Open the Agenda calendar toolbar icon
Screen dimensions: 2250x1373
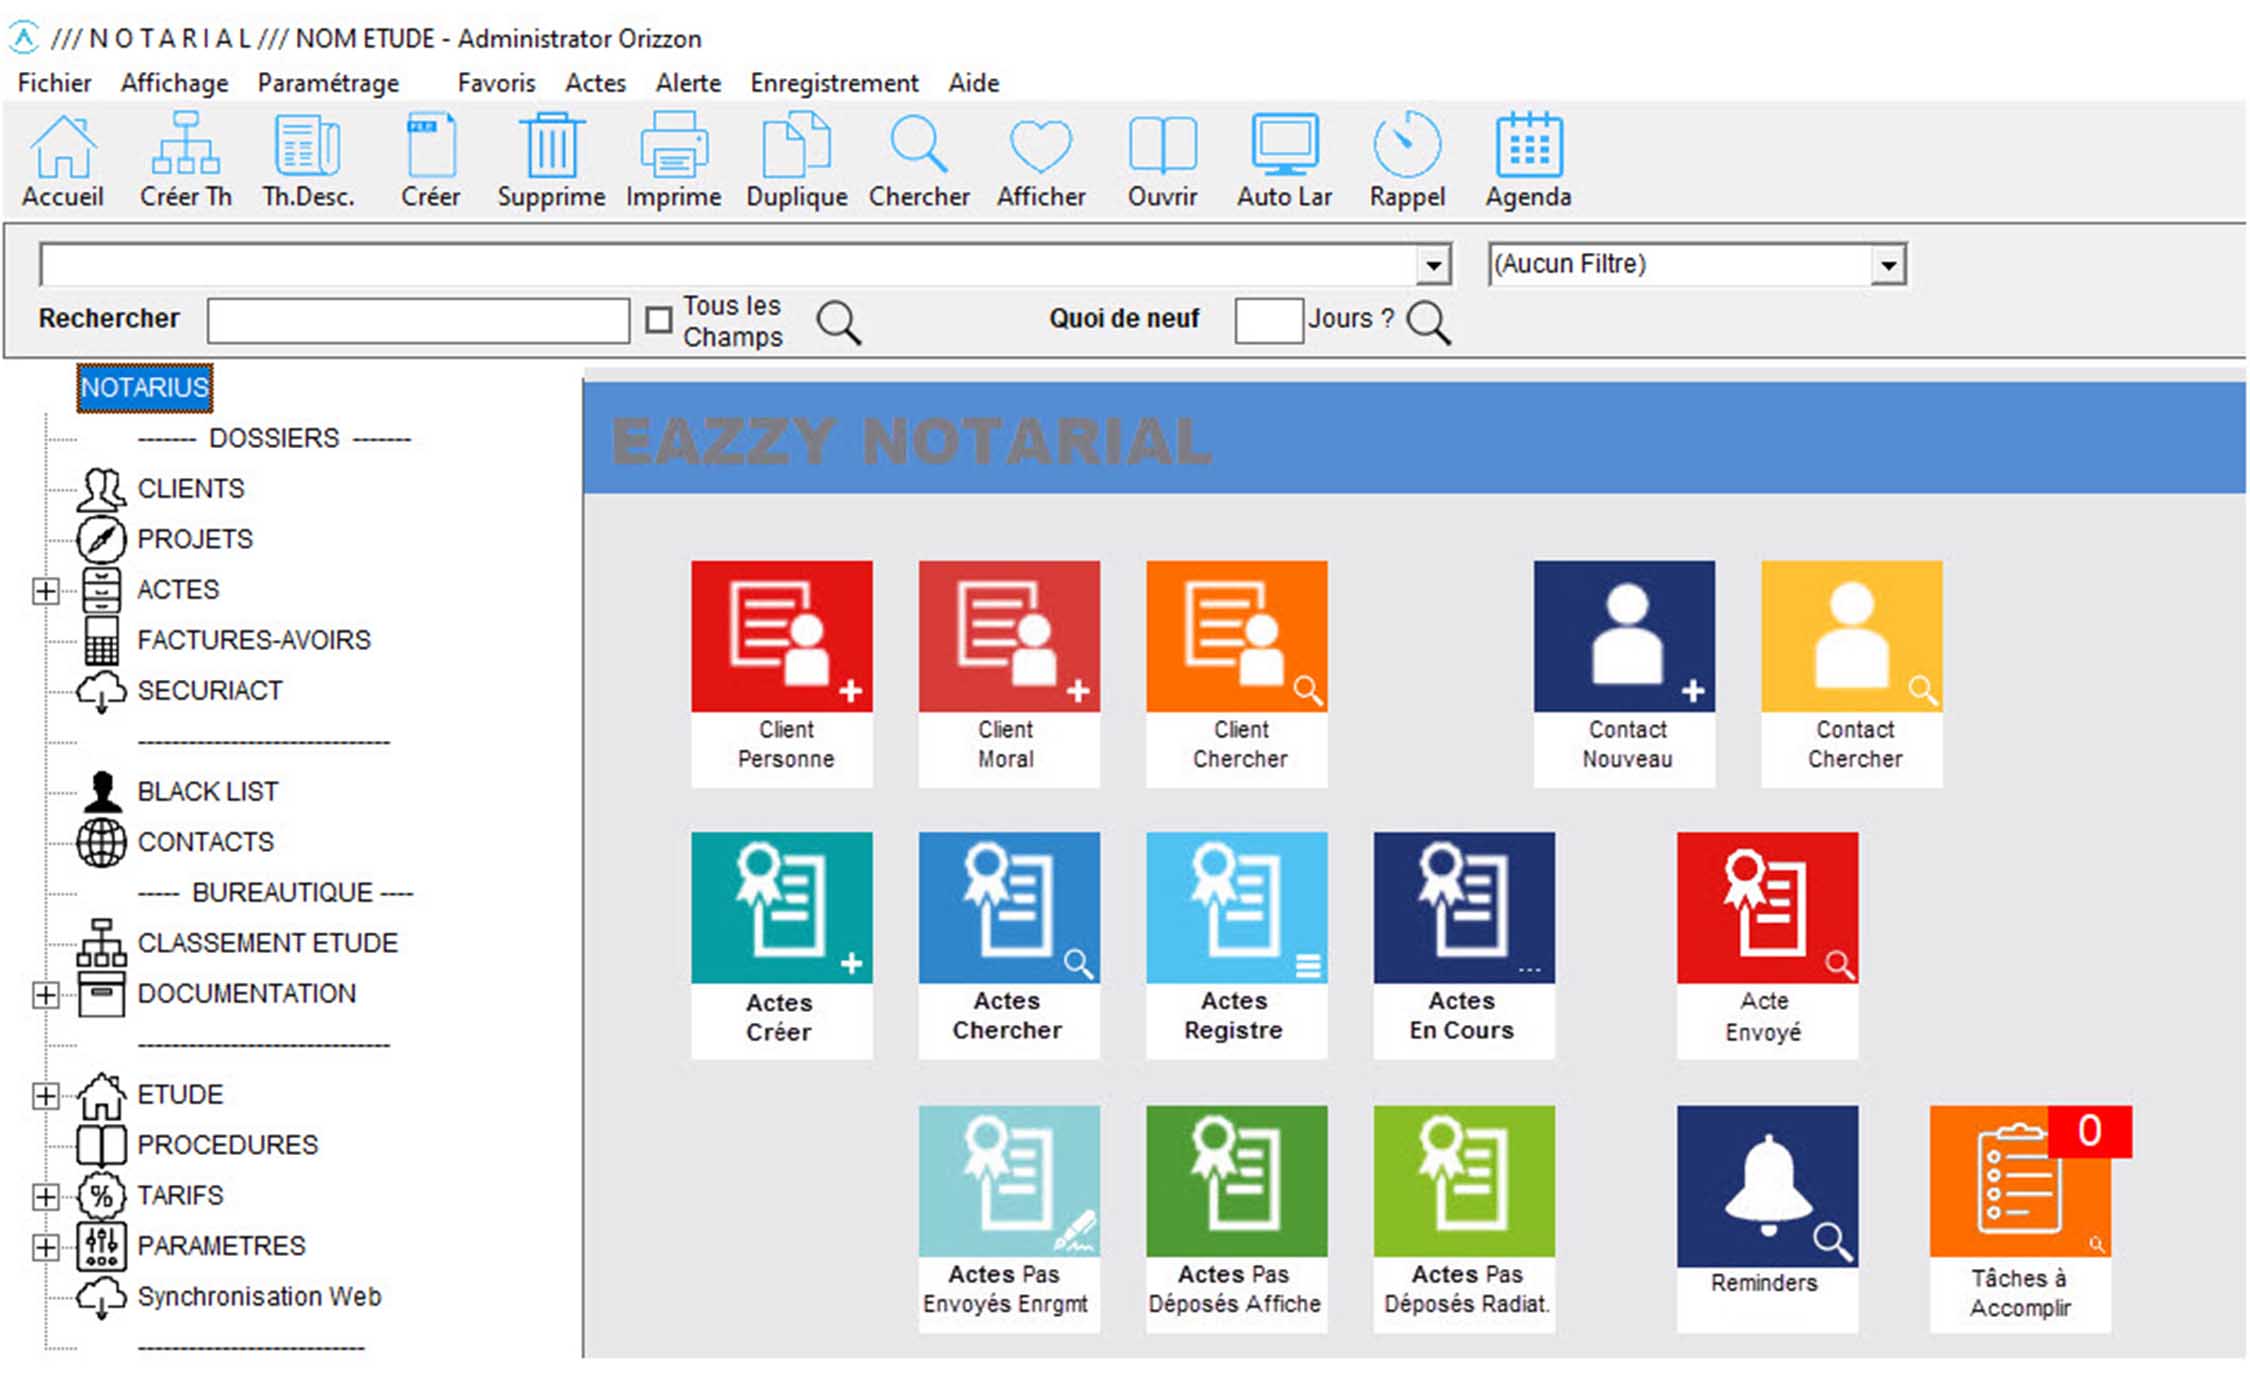[x=1529, y=160]
